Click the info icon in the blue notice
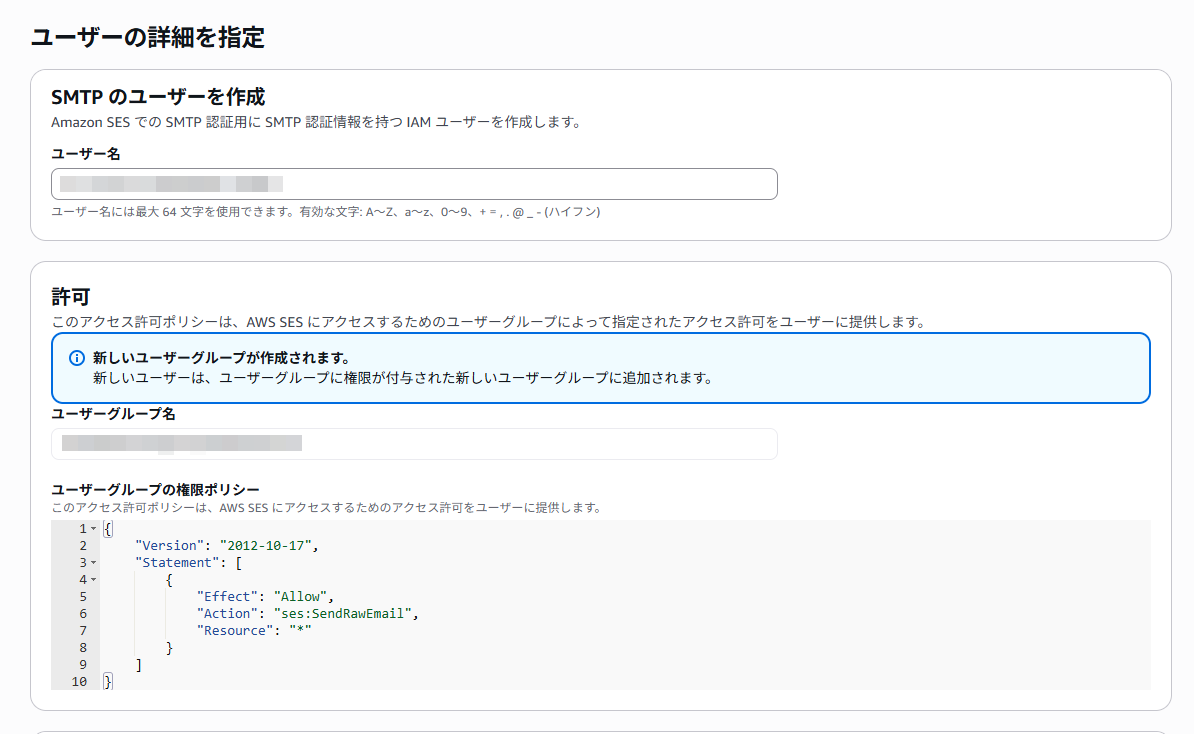The width and height of the screenshot is (1194, 734). coord(77,358)
